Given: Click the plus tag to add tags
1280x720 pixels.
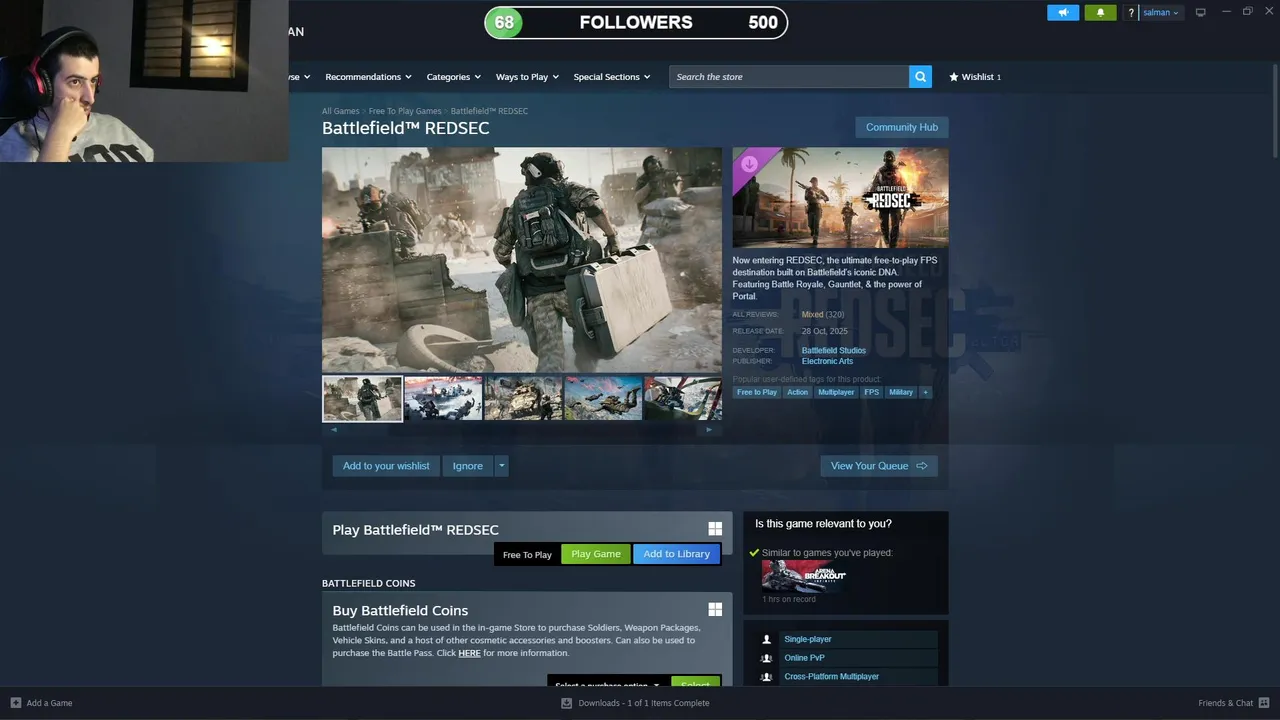Looking at the screenshot, I should (925, 392).
